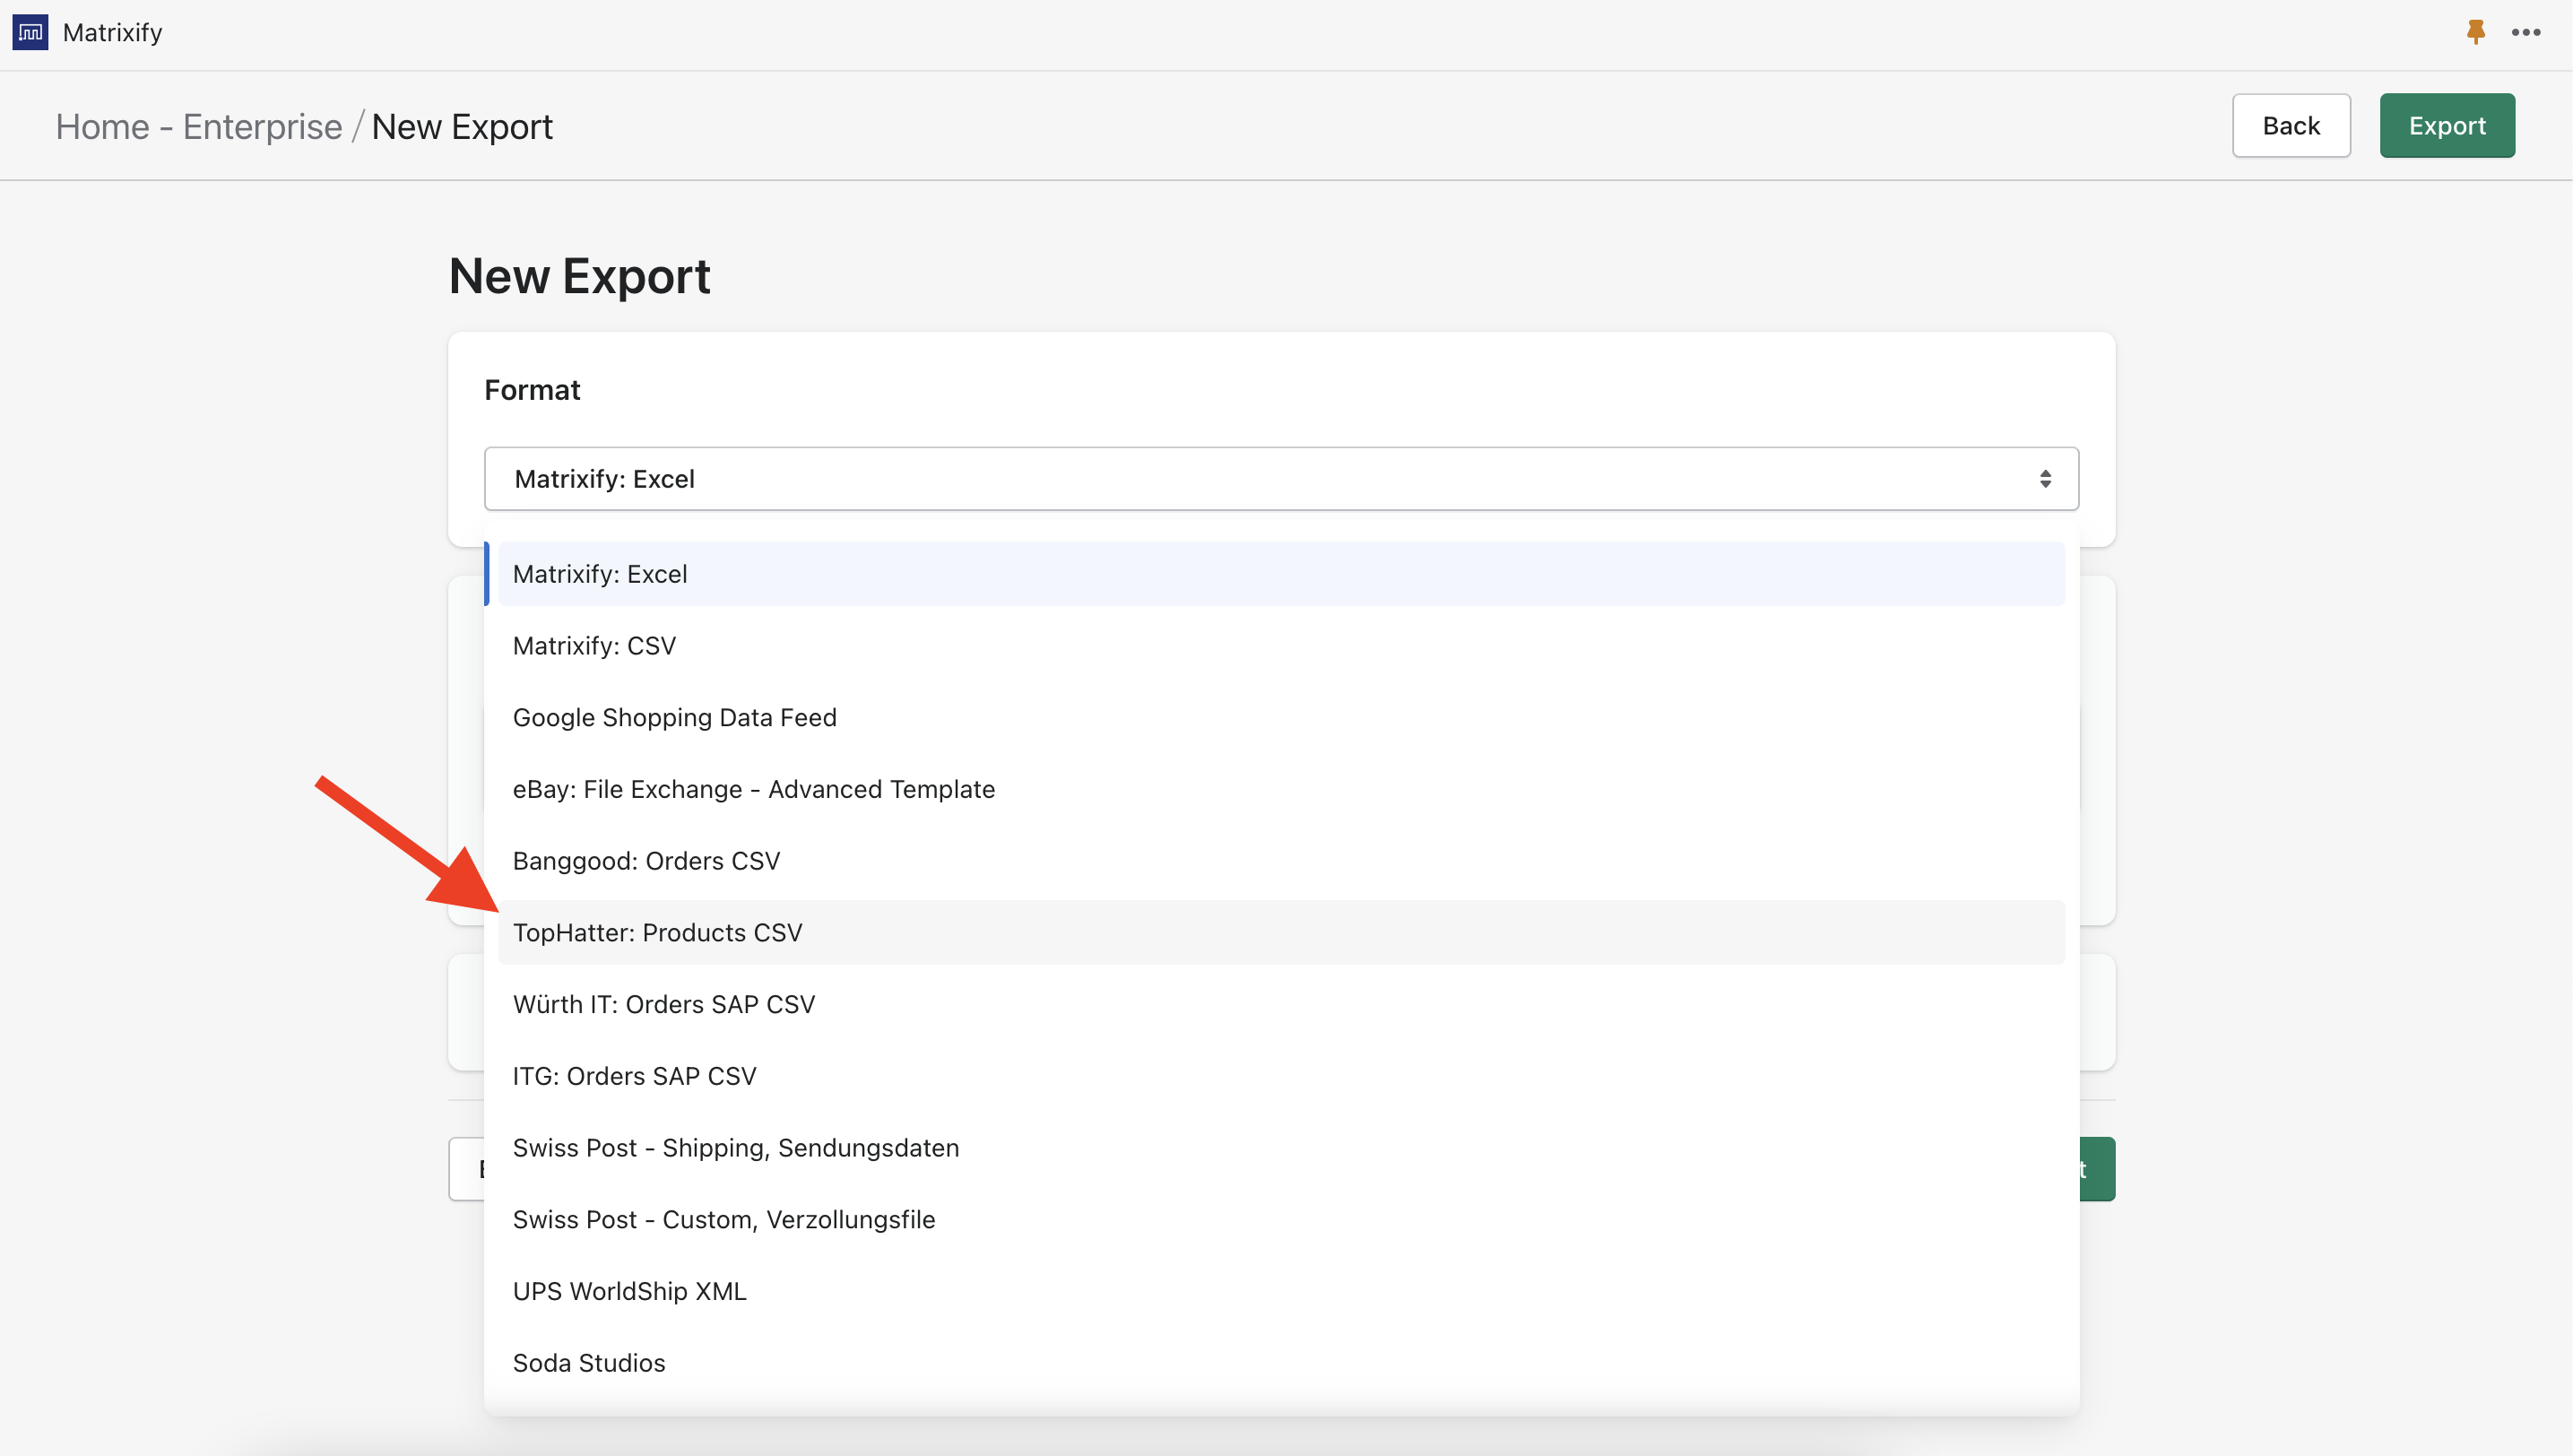Image resolution: width=2573 pixels, height=1456 pixels.
Task: Select Google Shopping Data Feed format
Action: coord(674,716)
